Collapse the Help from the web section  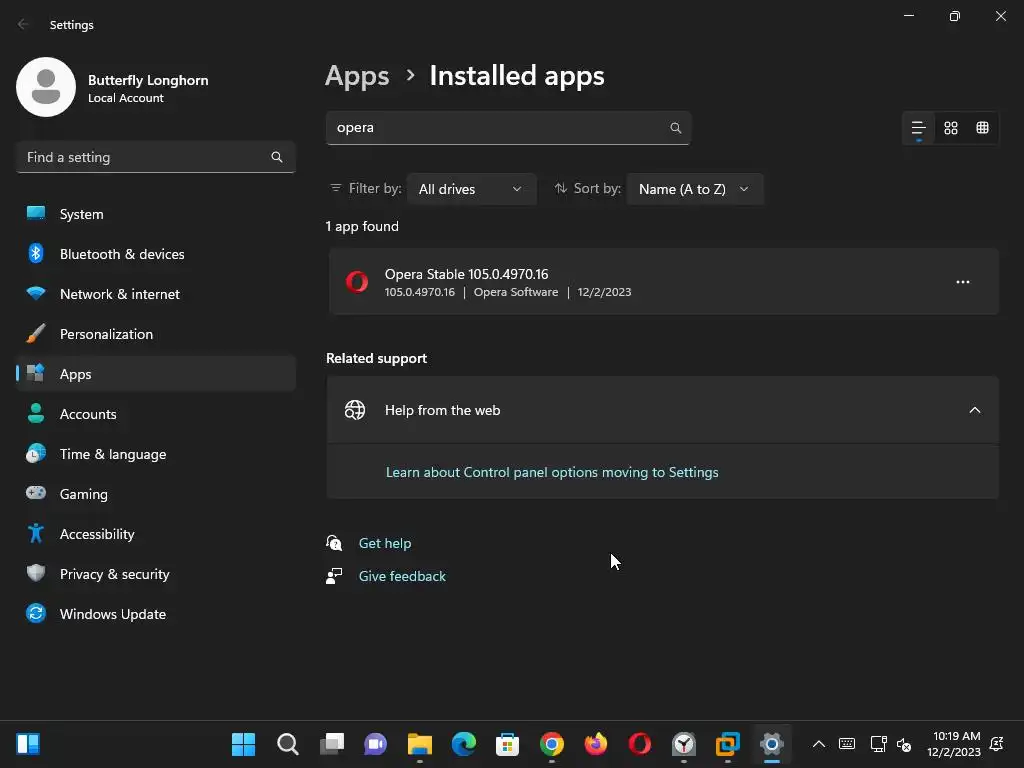point(974,410)
